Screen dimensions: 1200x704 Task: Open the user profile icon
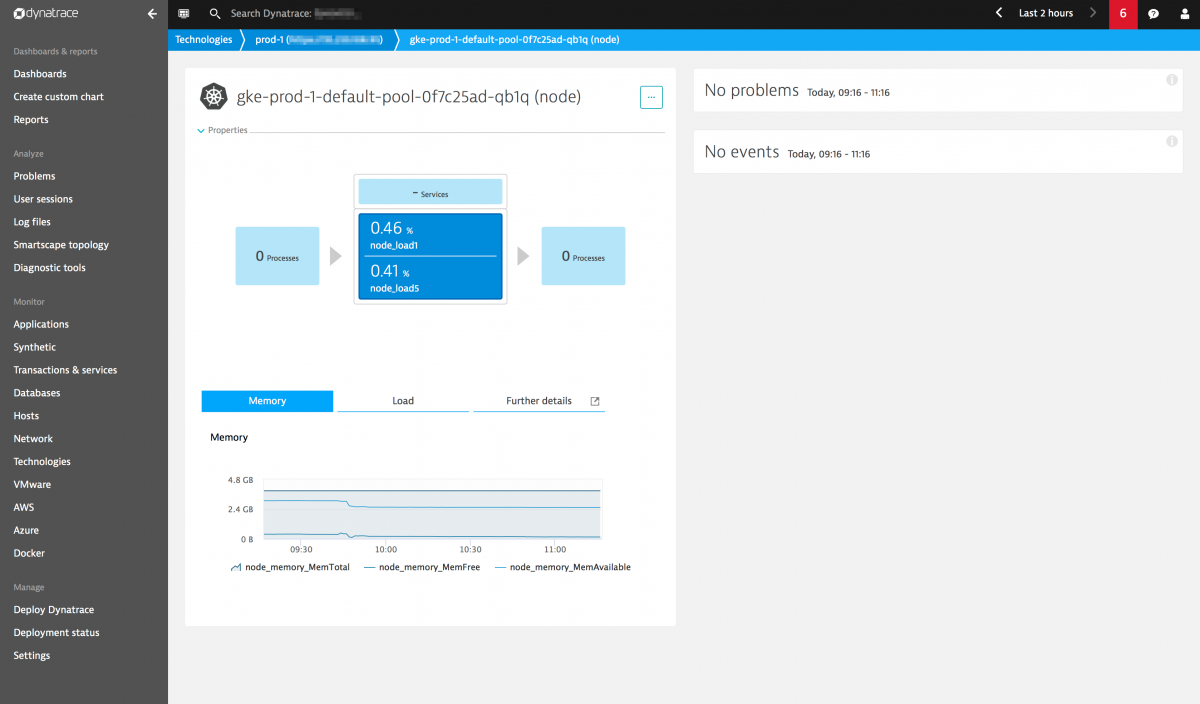tap(1185, 14)
